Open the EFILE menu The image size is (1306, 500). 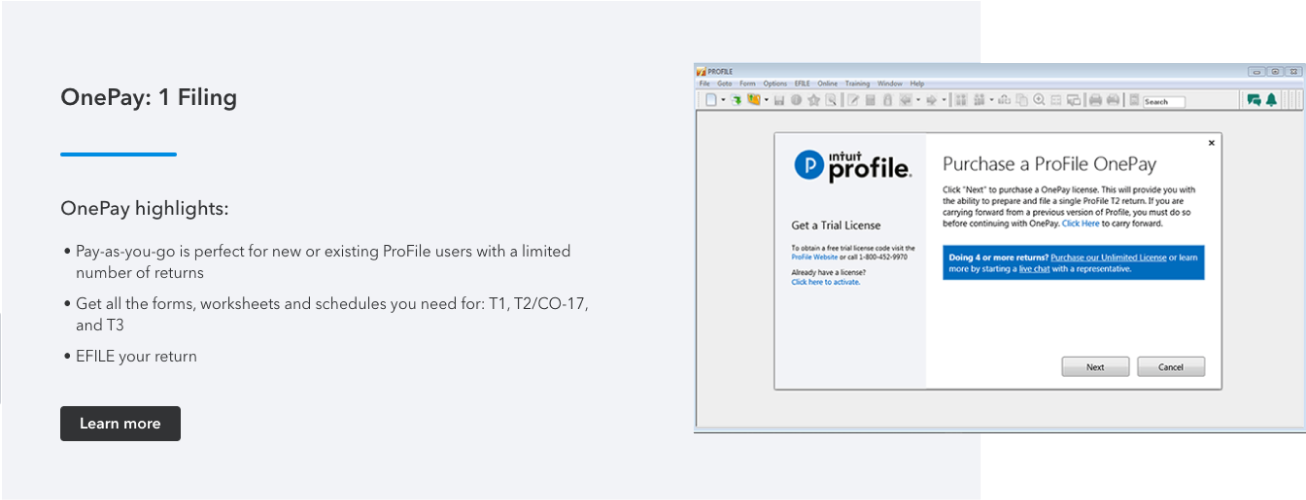coord(802,83)
